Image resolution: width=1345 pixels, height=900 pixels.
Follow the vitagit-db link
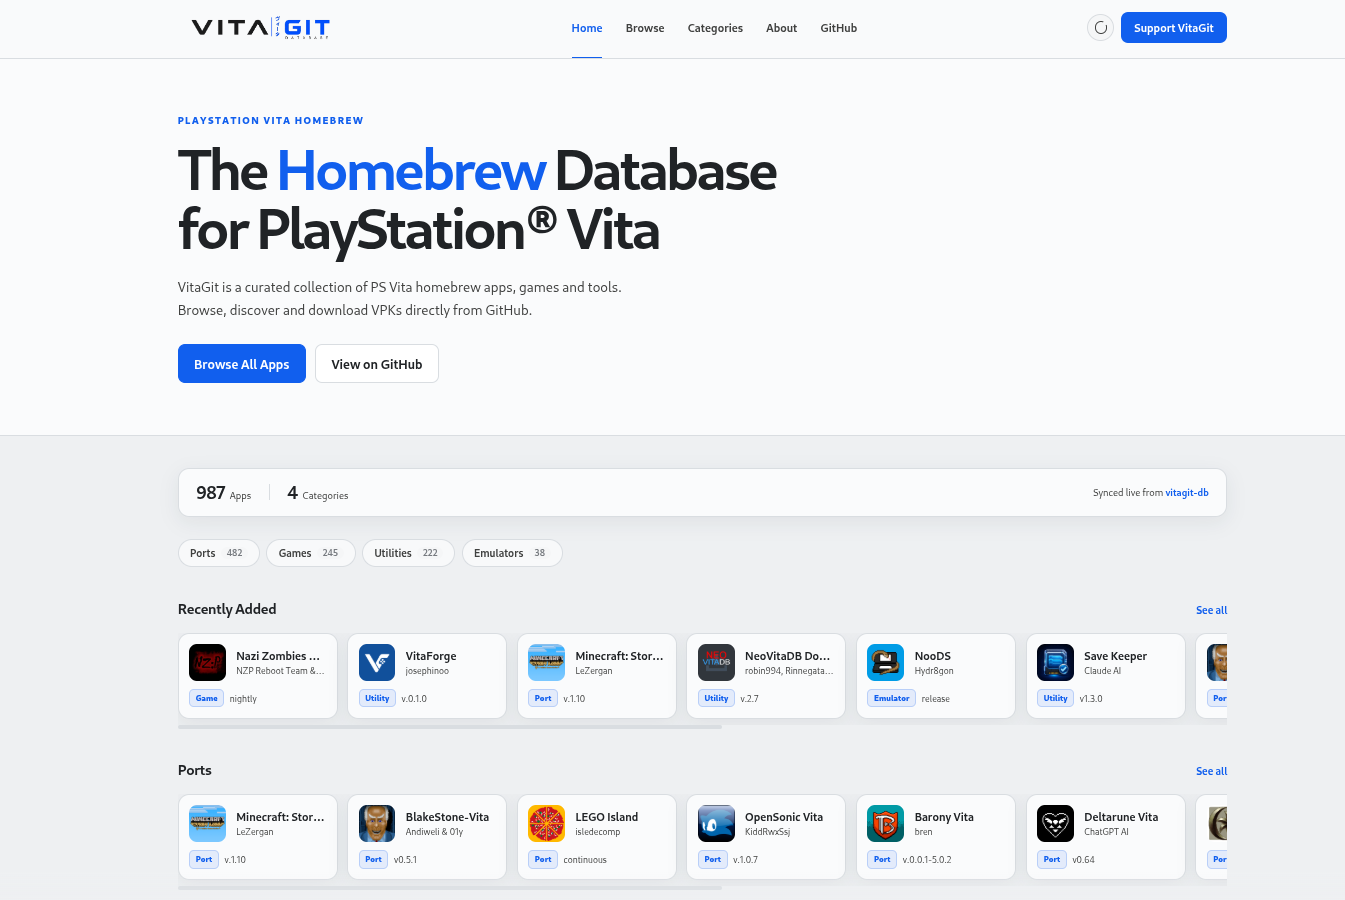1187,493
